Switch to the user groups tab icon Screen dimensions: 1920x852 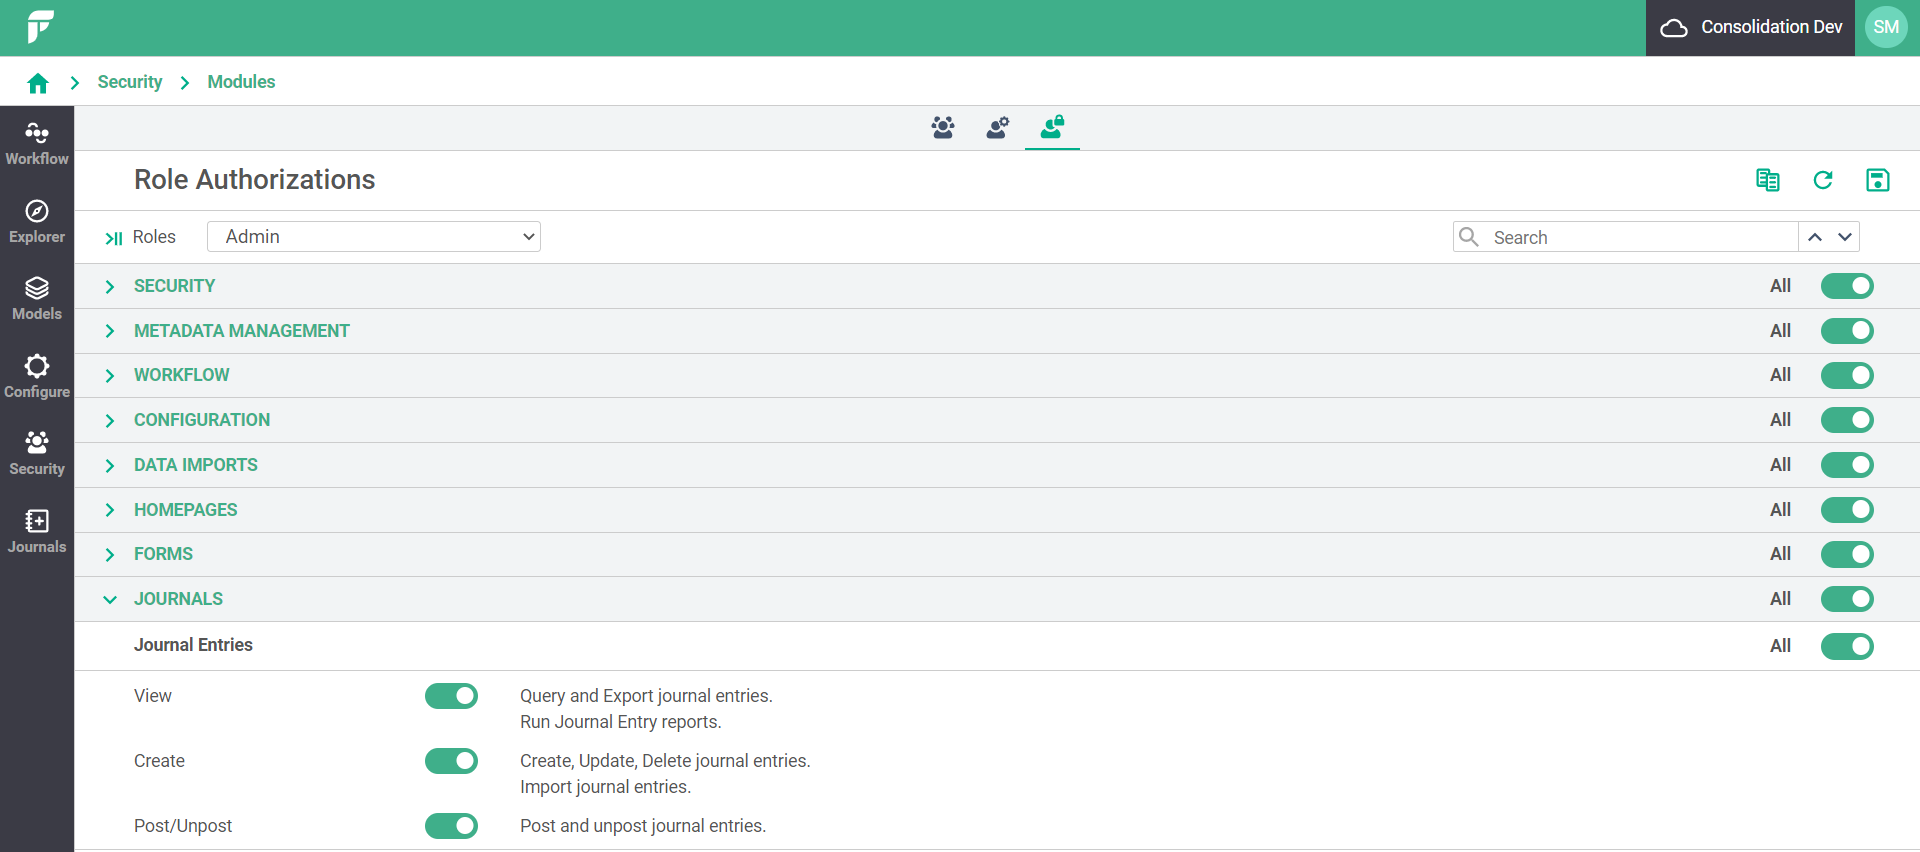point(943,127)
